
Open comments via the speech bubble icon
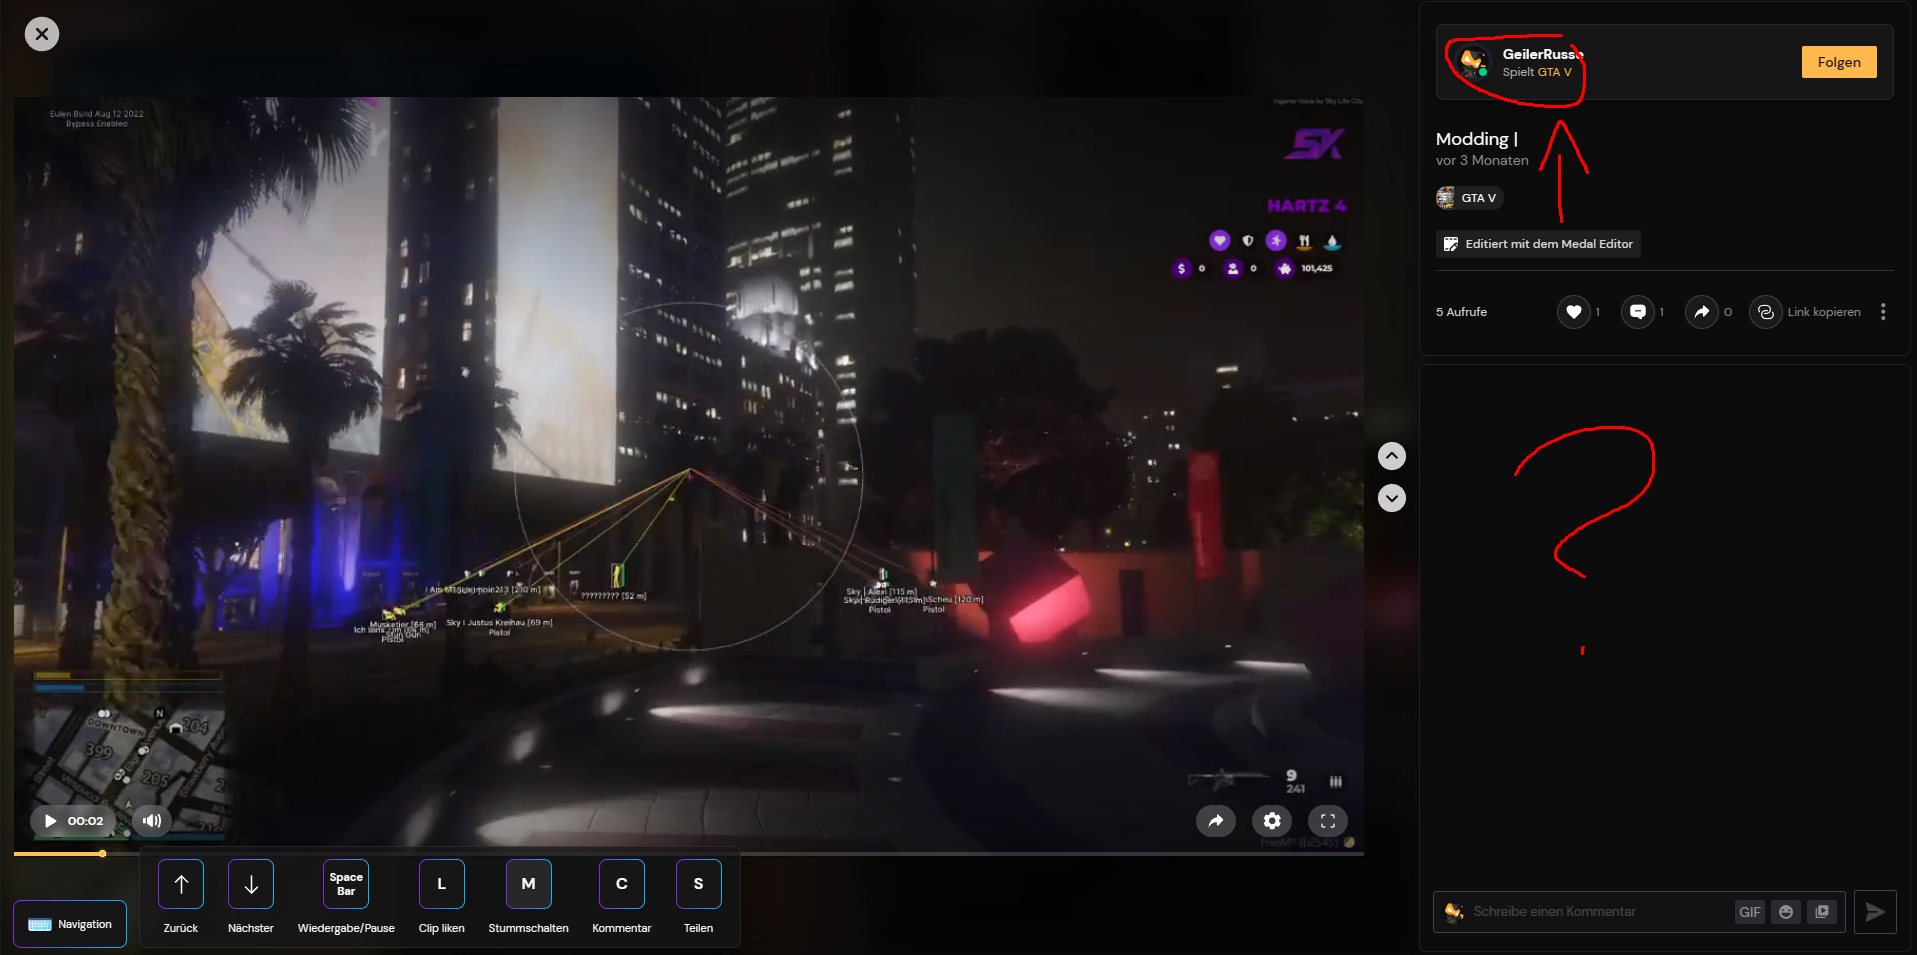click(1638, 312)
